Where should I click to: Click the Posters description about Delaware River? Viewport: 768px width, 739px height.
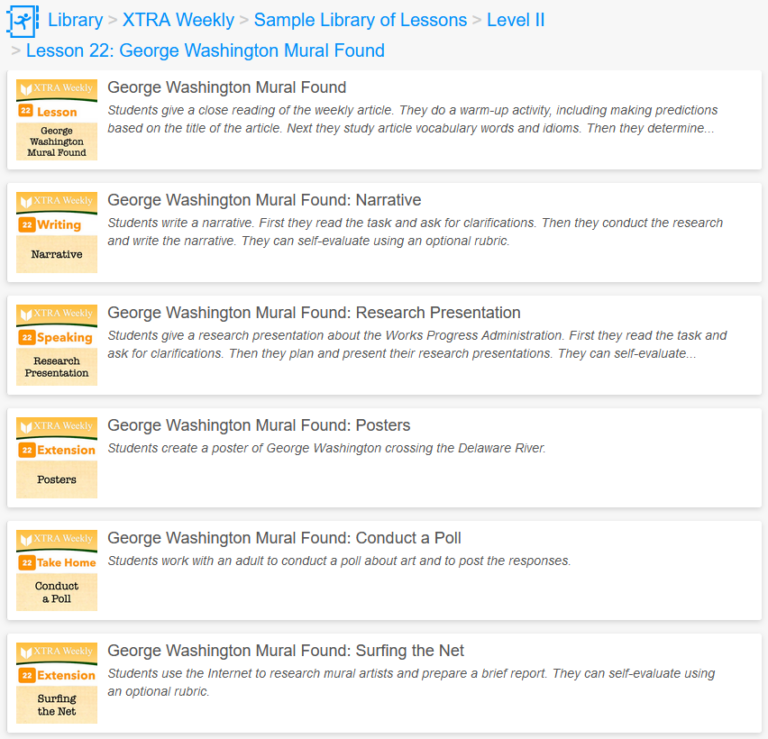pos(327,448)
